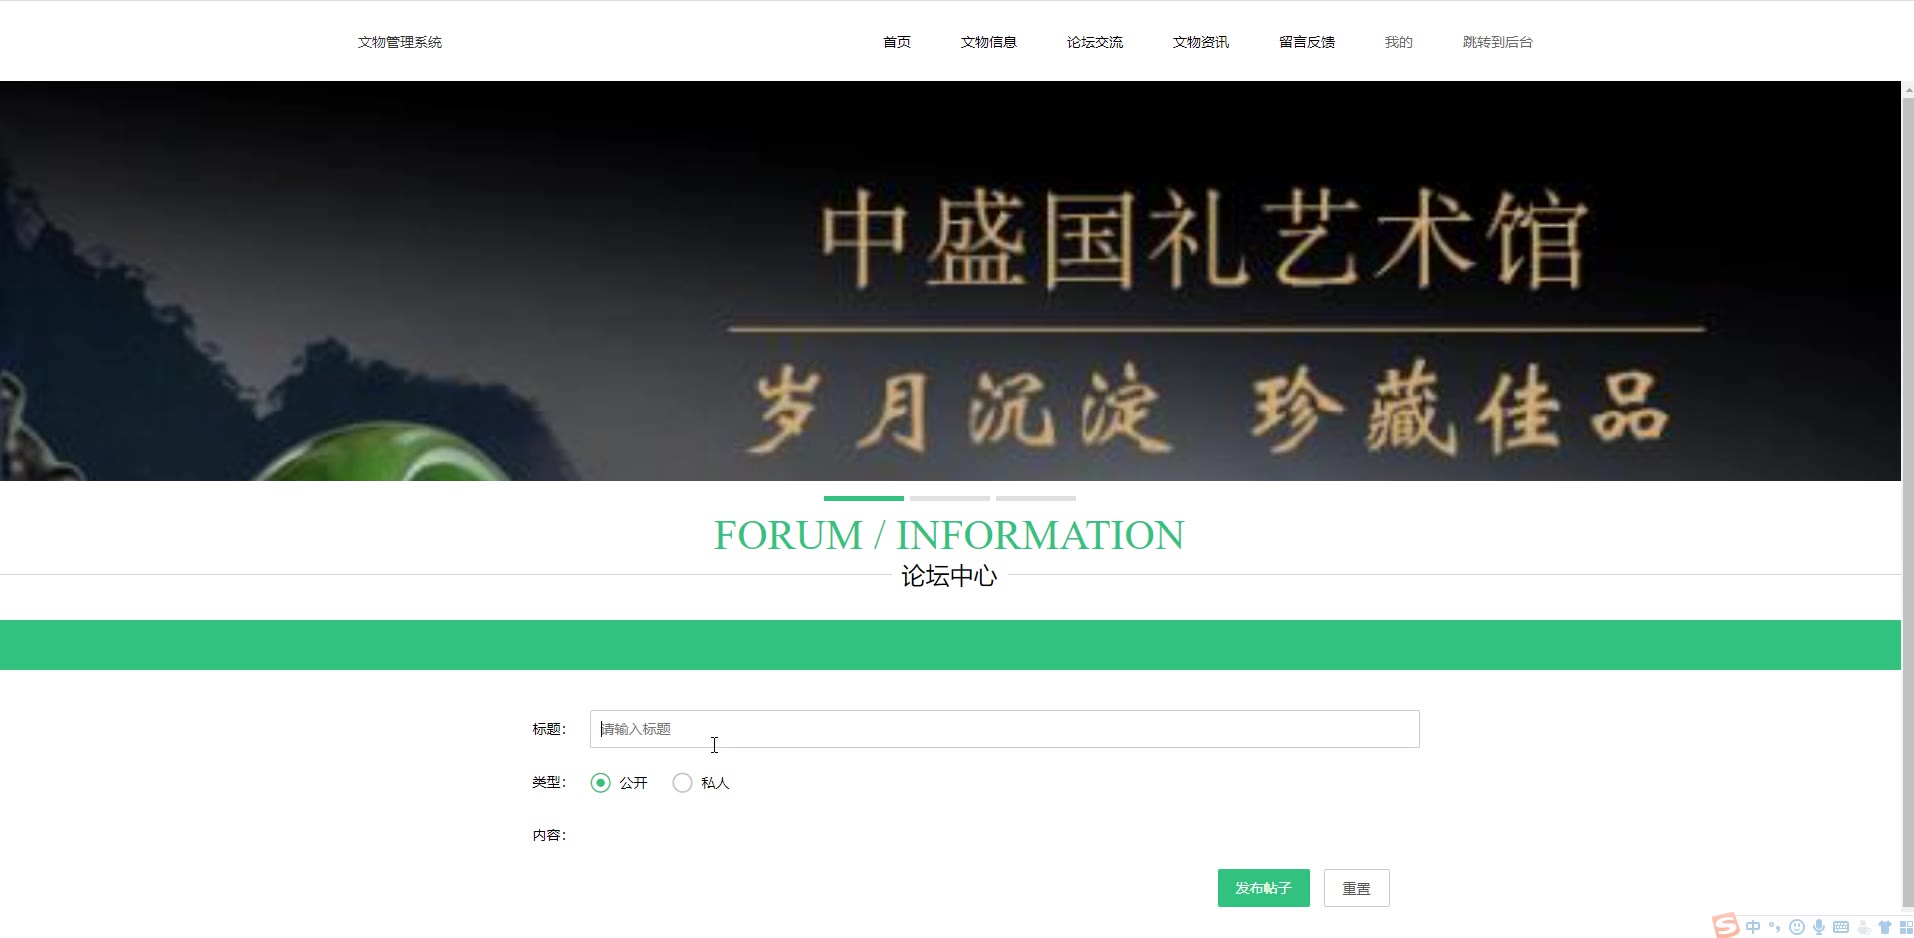
Task: Go to 首页 in the top navigation
Action: pos(897,42)
